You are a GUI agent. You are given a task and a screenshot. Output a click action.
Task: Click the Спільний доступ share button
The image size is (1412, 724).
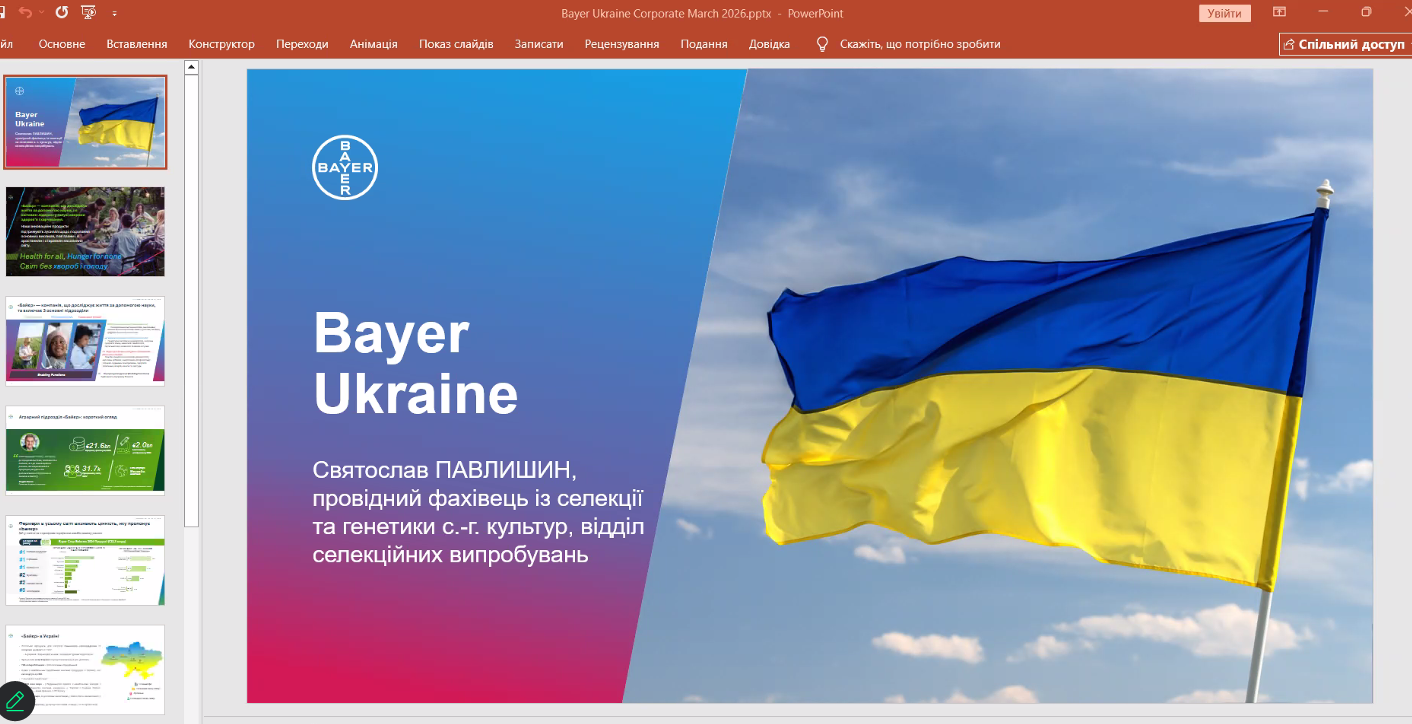[1343, 44]
